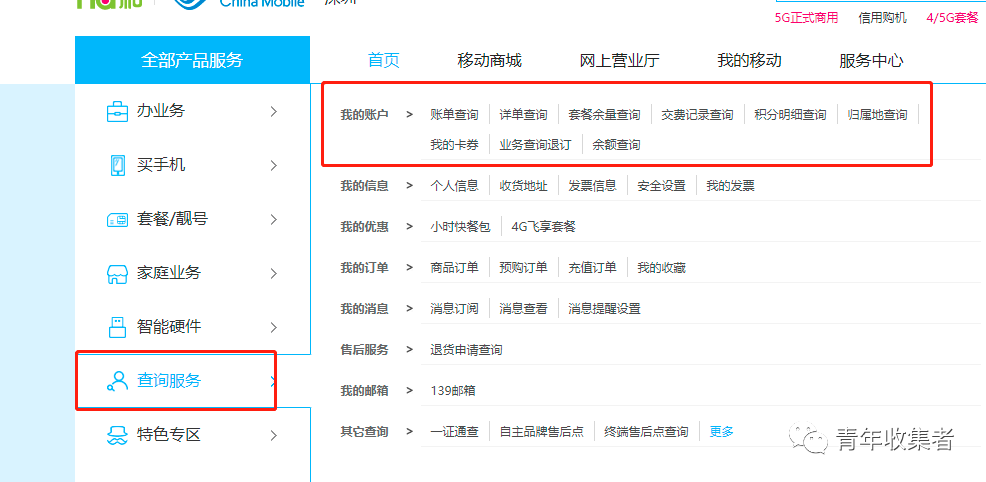Open the 全部产品服务 menu header
The height and width of the screenshot is (482, 986).
click(x=192, y=60)
